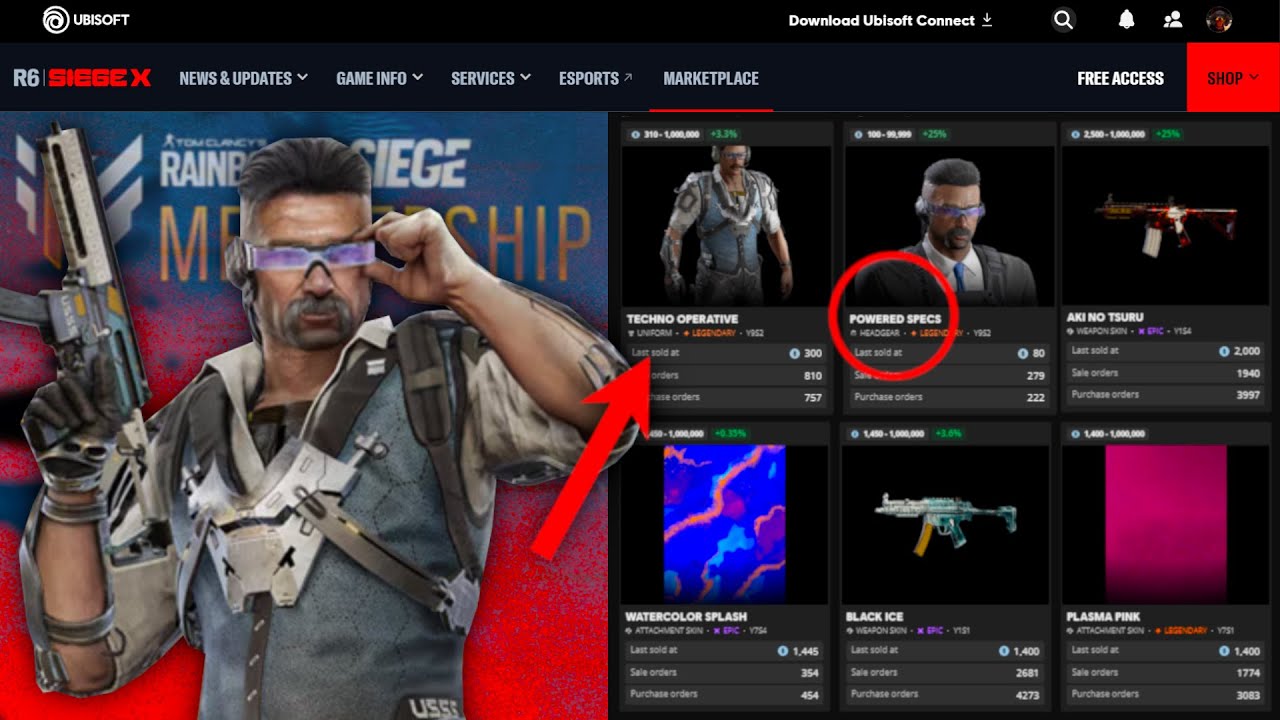Viewport: 1280px width, 720px height.
Task: Click the coin icon in 310 - 1,000,000 tag
Action: coord(635,133)
